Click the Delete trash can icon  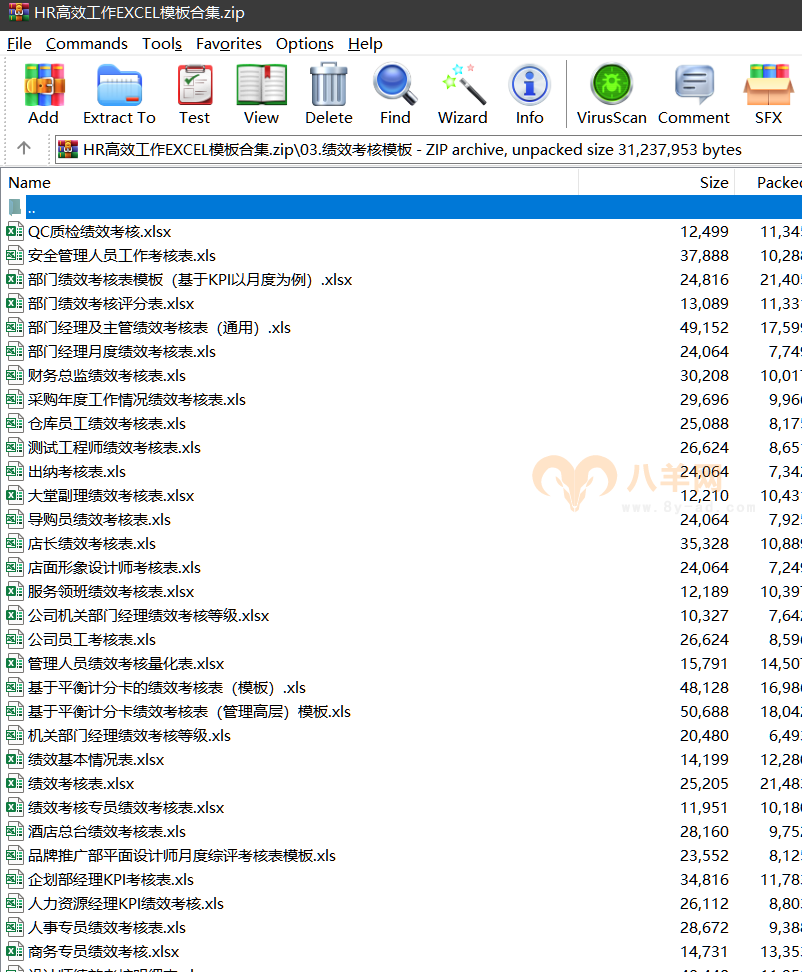pos(328,86)
